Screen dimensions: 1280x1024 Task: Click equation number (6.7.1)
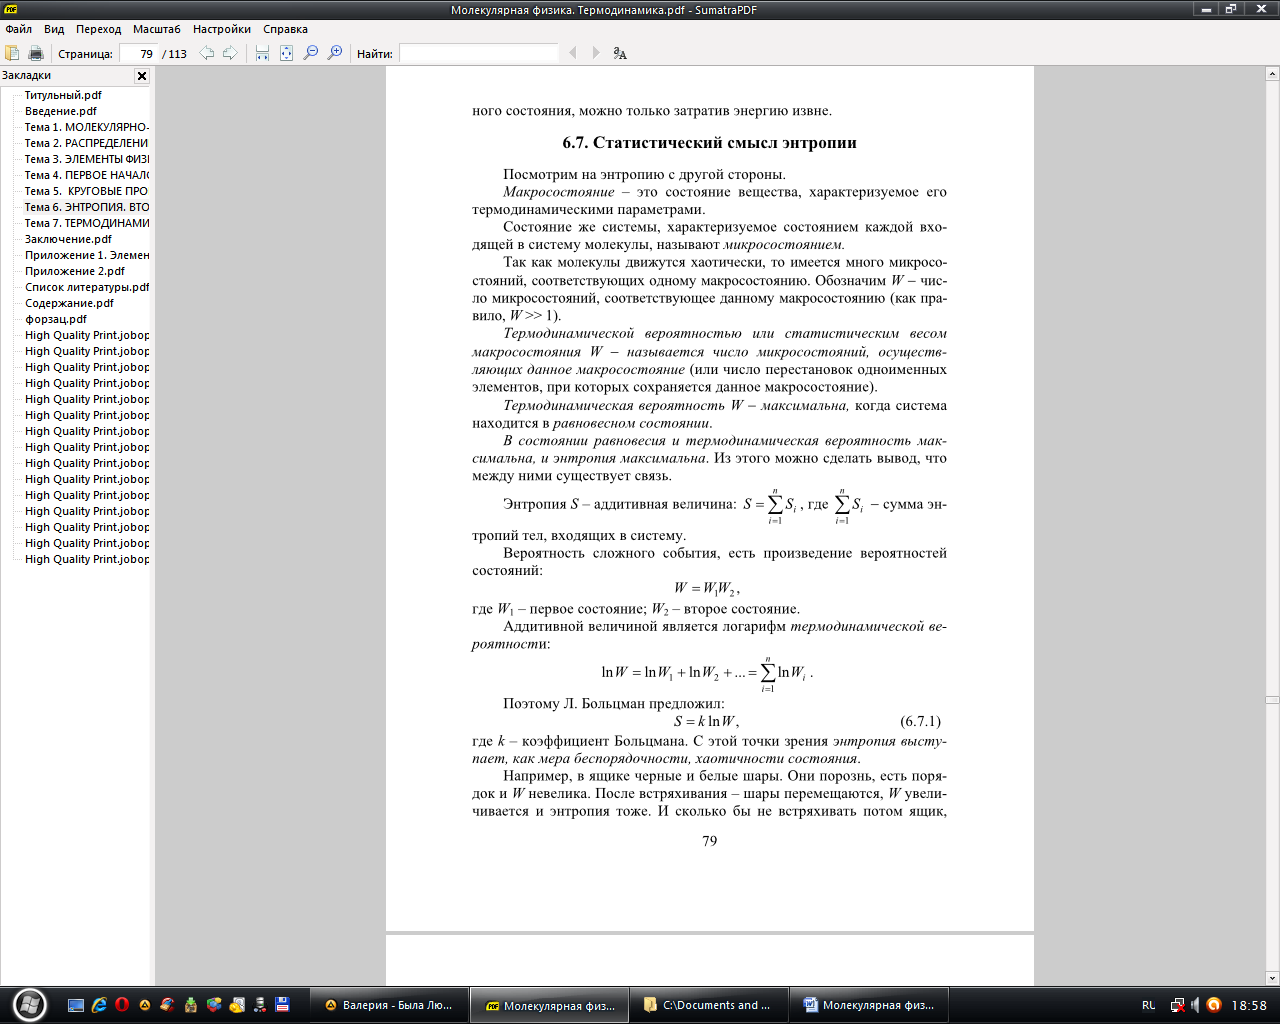[x=920, y=721]
